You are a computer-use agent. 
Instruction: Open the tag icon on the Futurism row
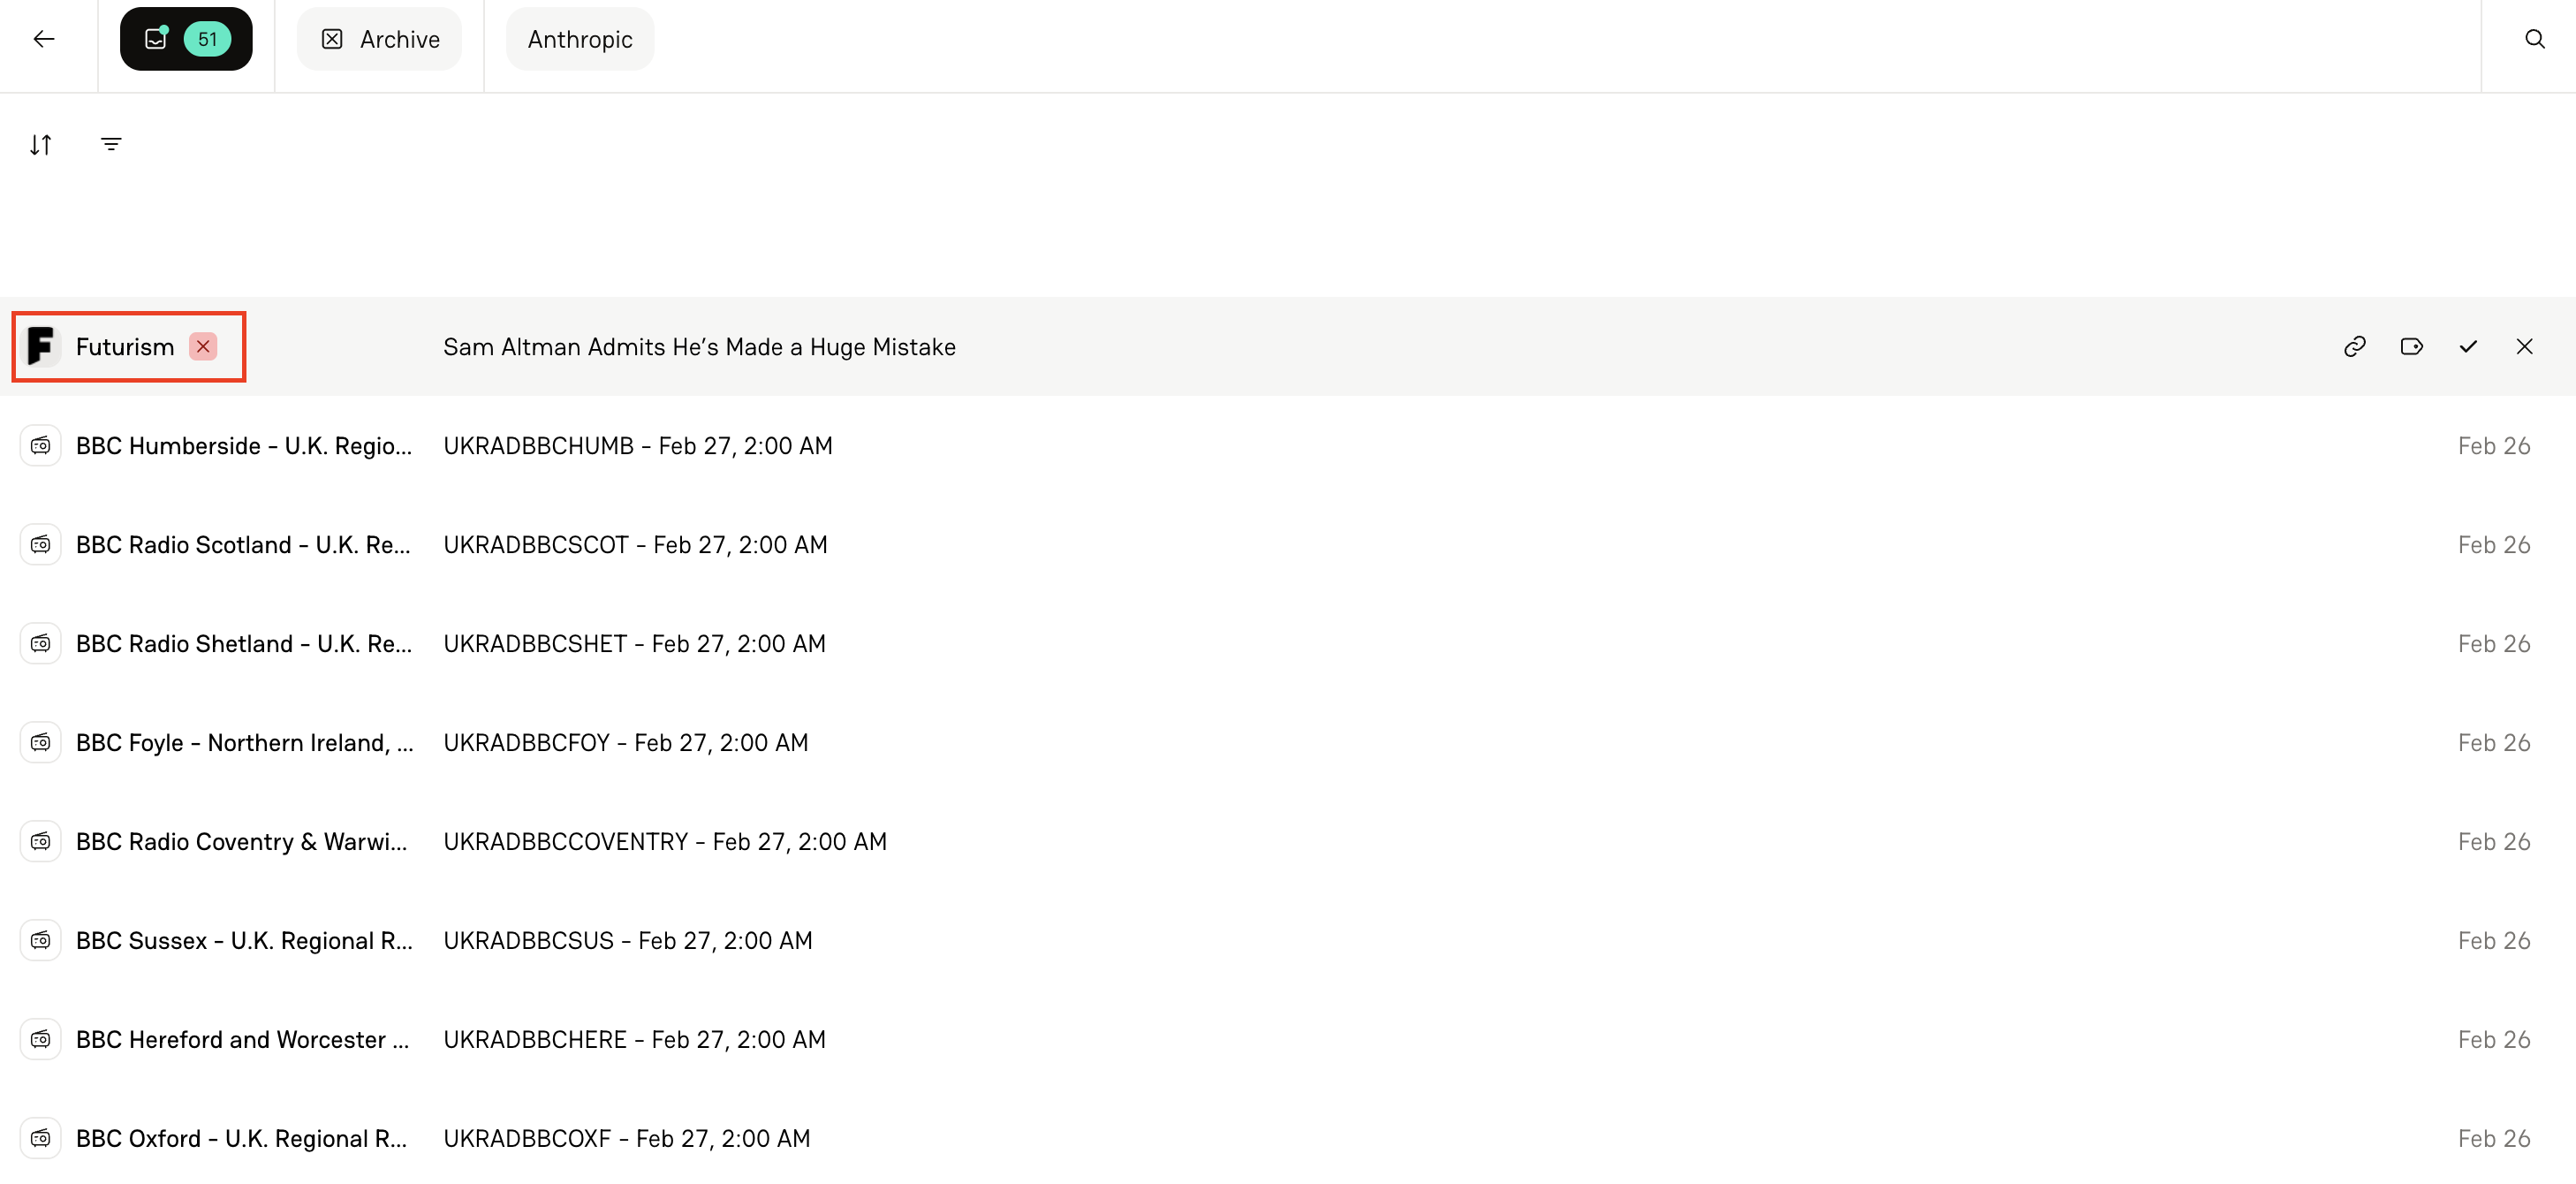point(2412,346)
